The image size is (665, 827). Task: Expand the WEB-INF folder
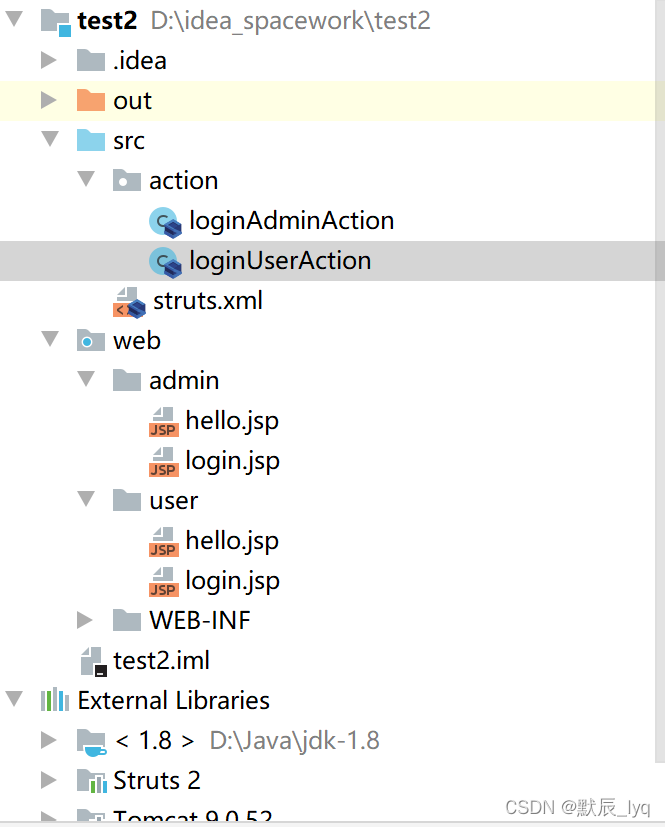(85, 620)
